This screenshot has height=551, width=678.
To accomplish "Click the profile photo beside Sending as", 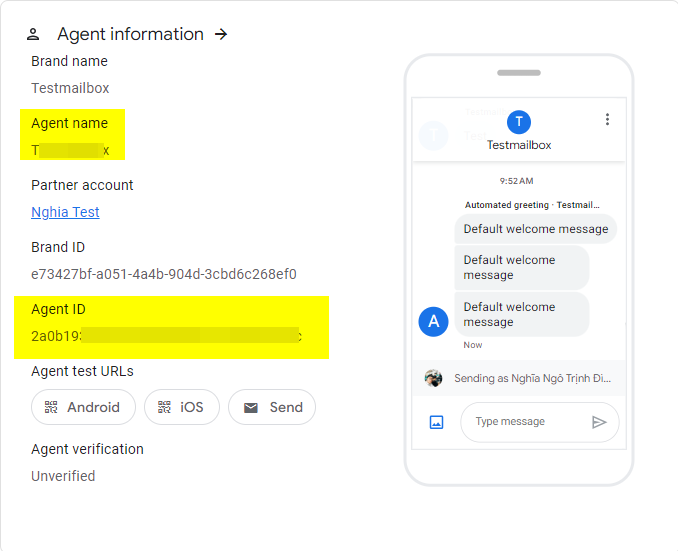I will pyautogui.click(x=433, y=378).
